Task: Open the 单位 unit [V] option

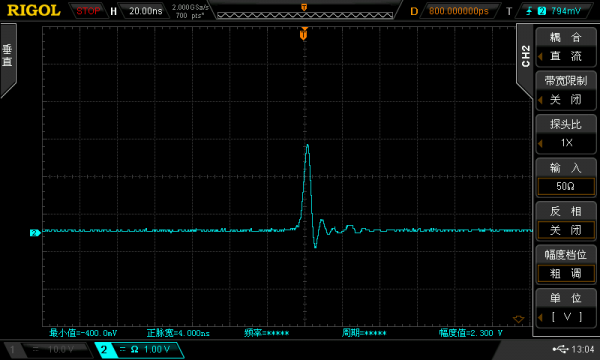Action: pyautogui.click(x=566, y=308)
